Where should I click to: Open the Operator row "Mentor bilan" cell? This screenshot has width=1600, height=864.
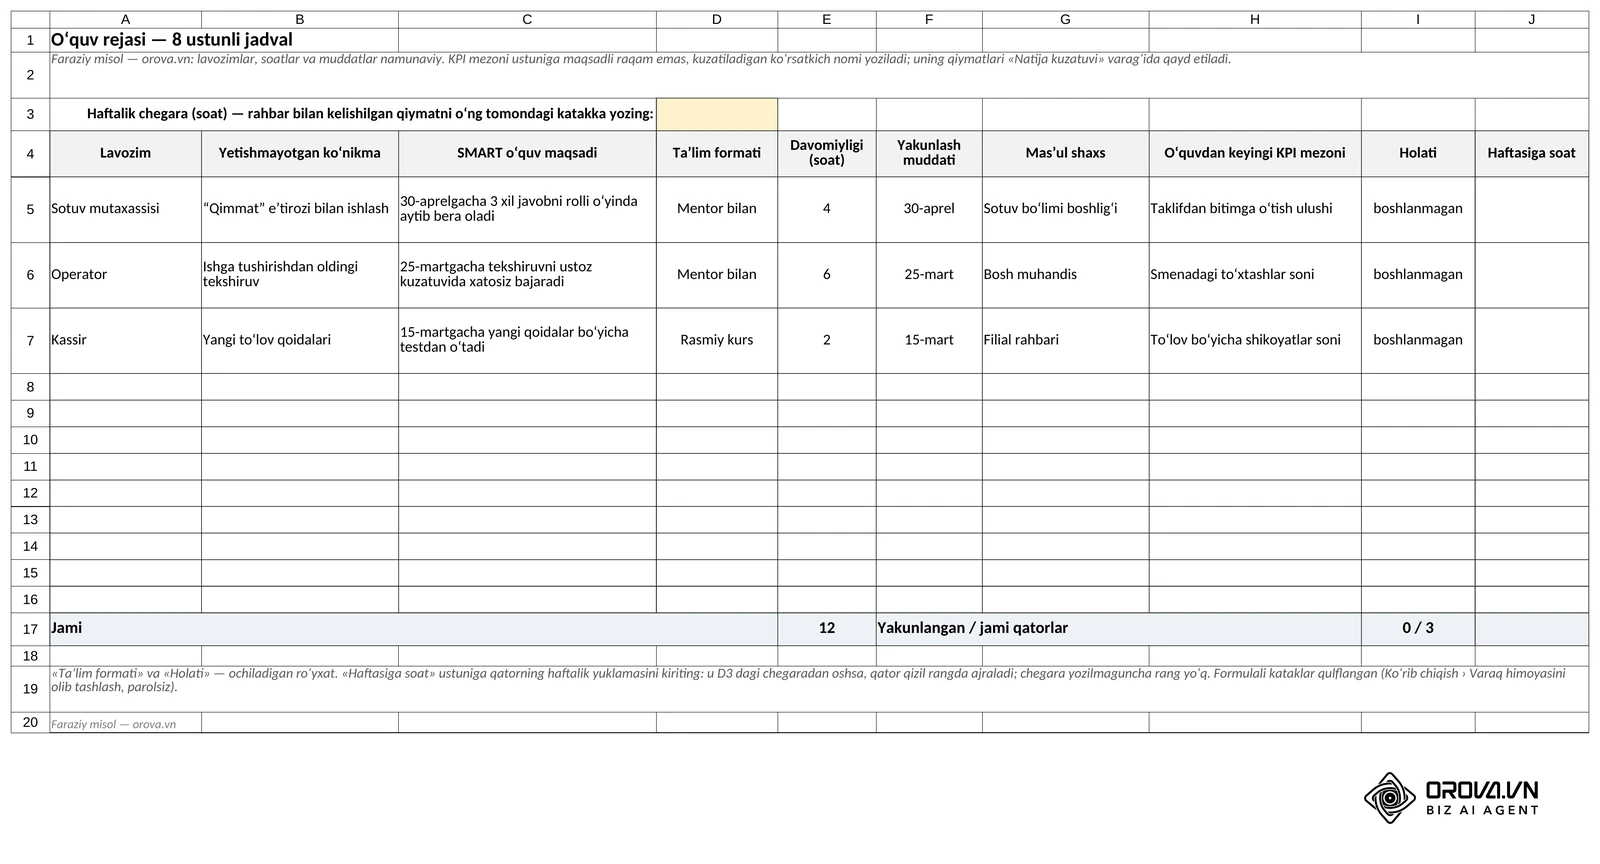(716, 275)
